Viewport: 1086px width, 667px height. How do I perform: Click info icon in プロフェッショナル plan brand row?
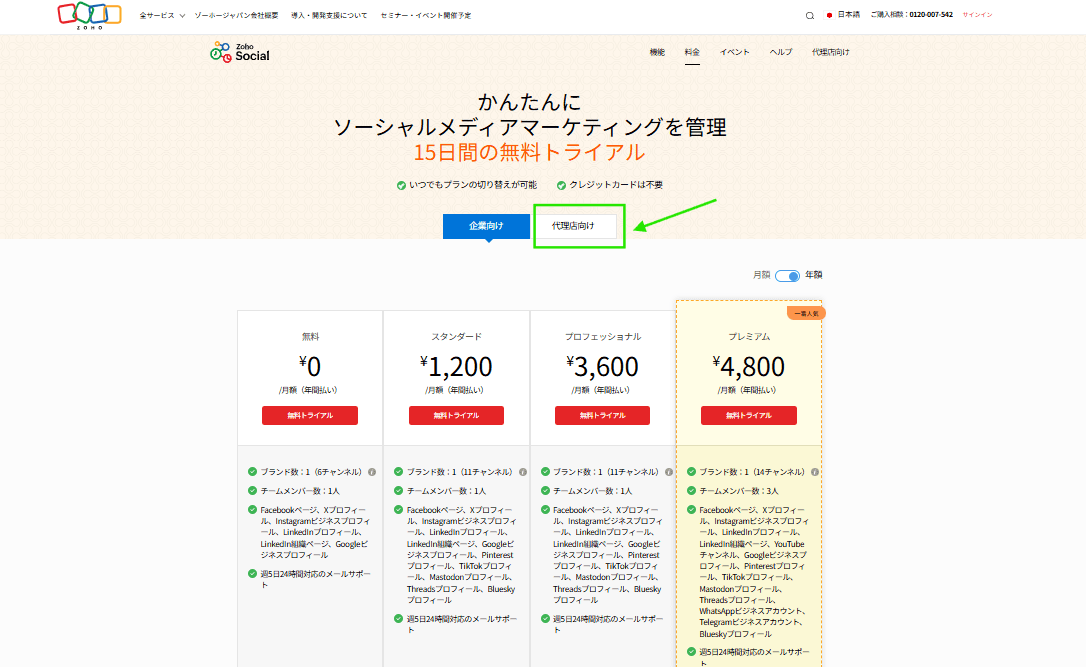(x=664, y=472)
